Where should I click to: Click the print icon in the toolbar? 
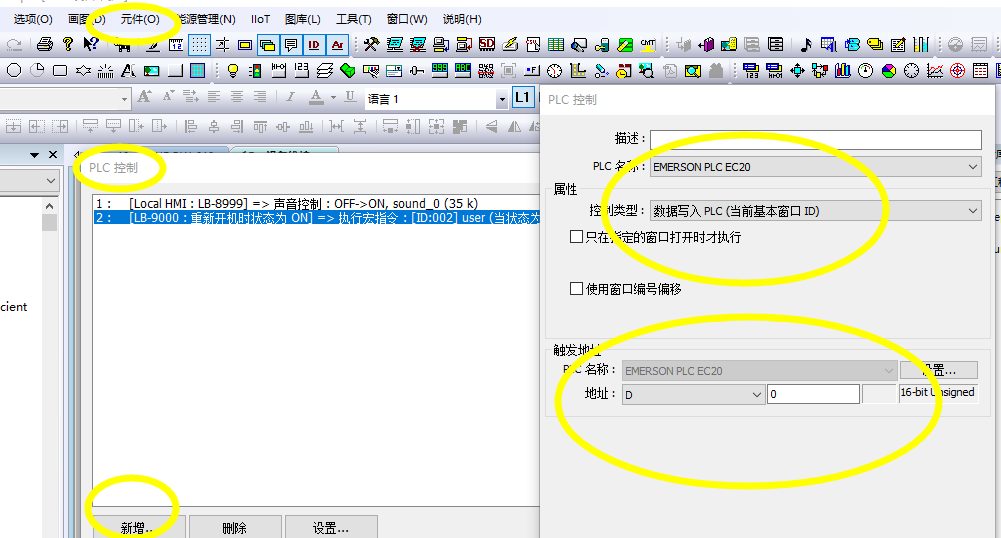44,44
